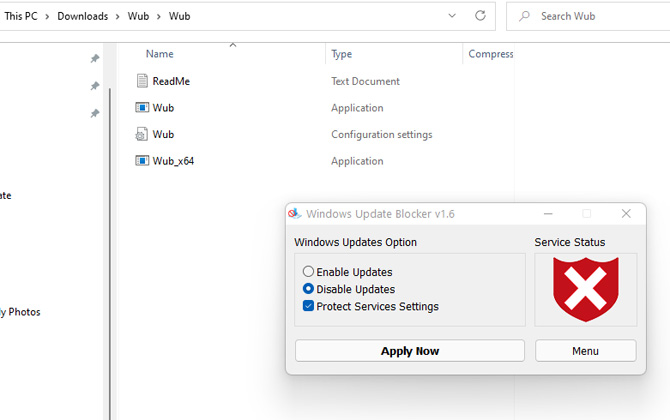Select the Disable Updates radio button
This screenshot has width=670, height=420.
pyautogui.click(x=308, y=289)
